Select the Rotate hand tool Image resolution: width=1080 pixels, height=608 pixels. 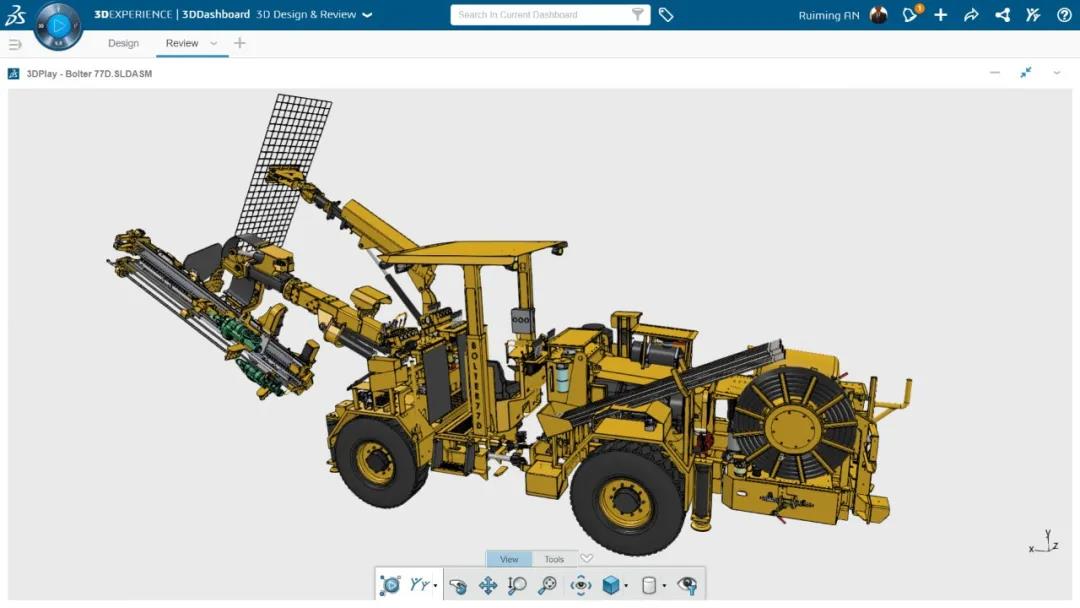pyautogui.click(x=457, y=585)
